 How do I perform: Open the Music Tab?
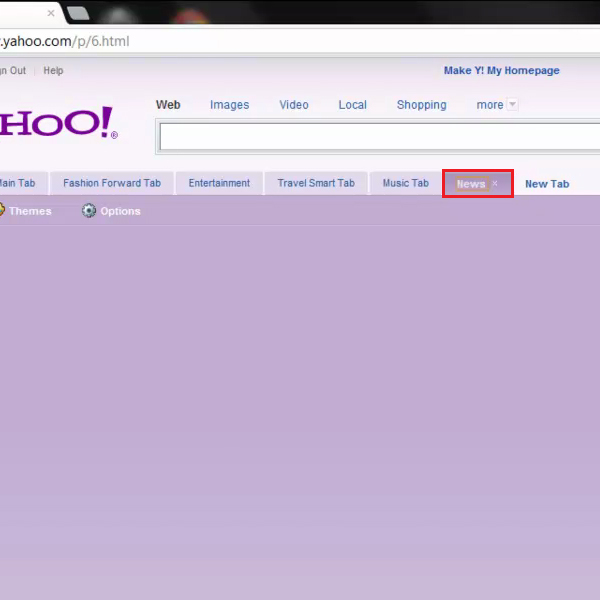pos(406,183)
